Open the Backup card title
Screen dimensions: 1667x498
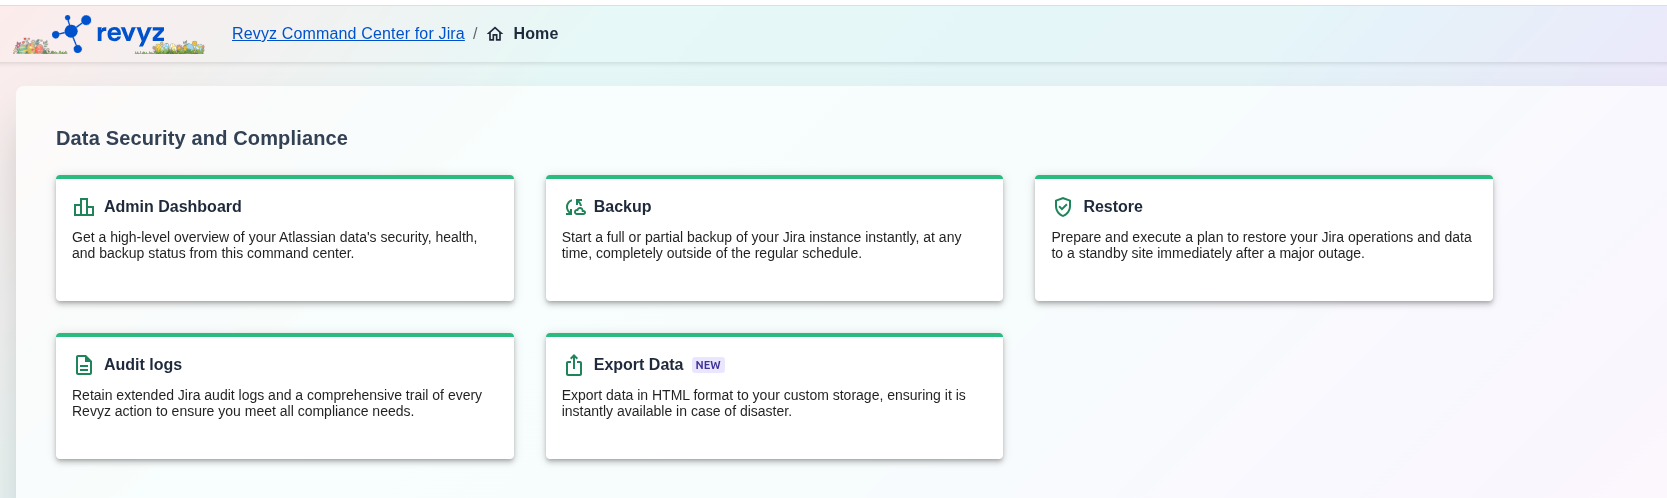coord(622,207)
